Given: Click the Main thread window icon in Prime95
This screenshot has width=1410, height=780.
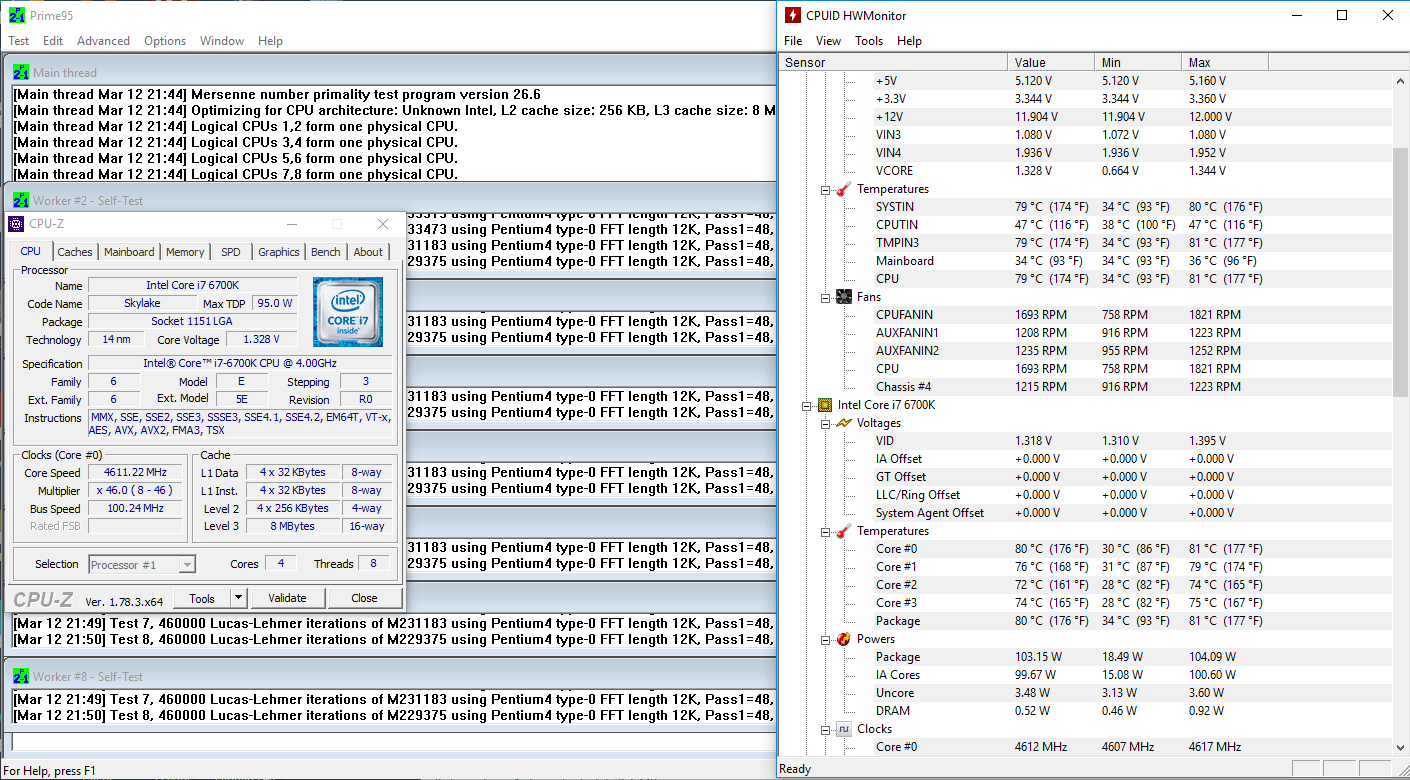Looking at the screenshot, I should click(21, 72).
